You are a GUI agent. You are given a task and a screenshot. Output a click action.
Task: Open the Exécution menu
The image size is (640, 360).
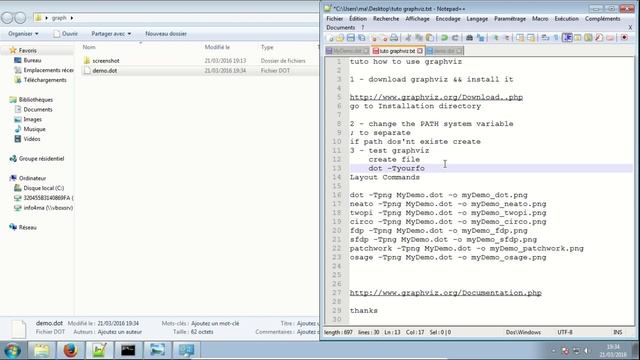pyautogui.click(x=567, y=19)
